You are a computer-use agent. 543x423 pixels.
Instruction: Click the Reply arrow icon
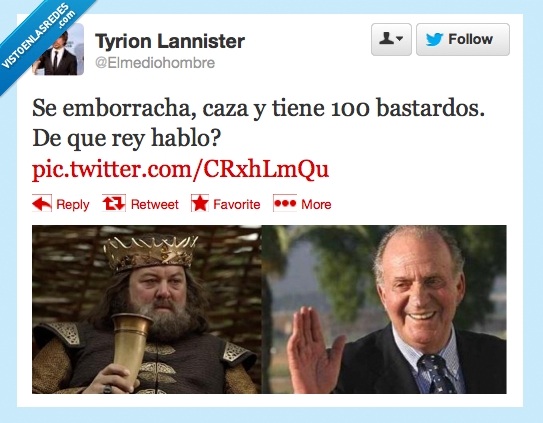[42, 203]
